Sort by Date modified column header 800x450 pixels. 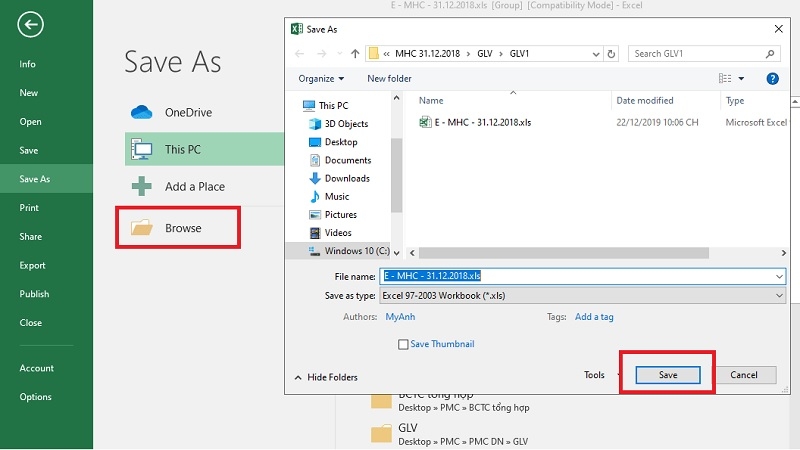(644, 101)
